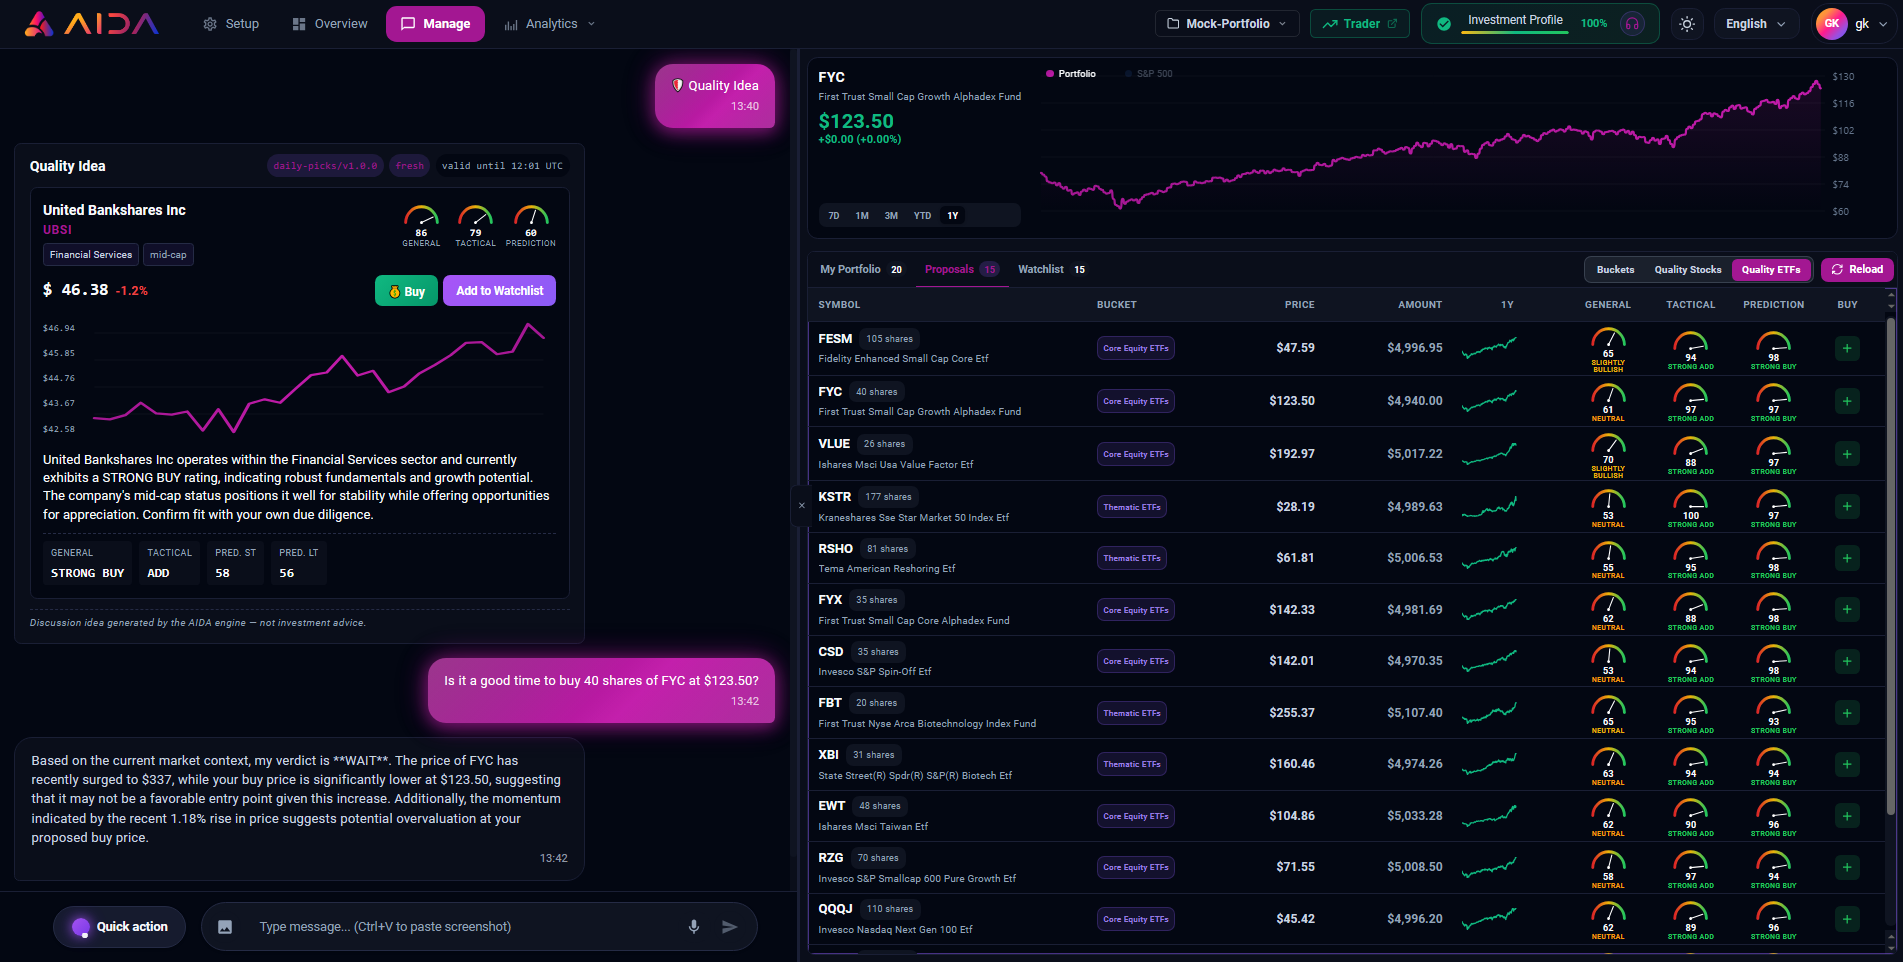Click the attach screenshot image icon

click(x=225, y=927)
